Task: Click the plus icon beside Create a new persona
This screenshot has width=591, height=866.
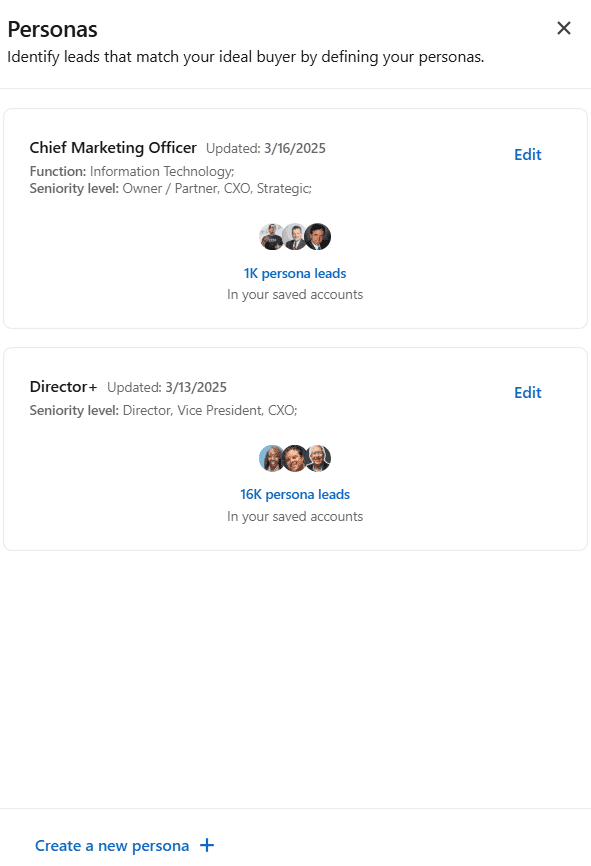Action: (207, 845)
